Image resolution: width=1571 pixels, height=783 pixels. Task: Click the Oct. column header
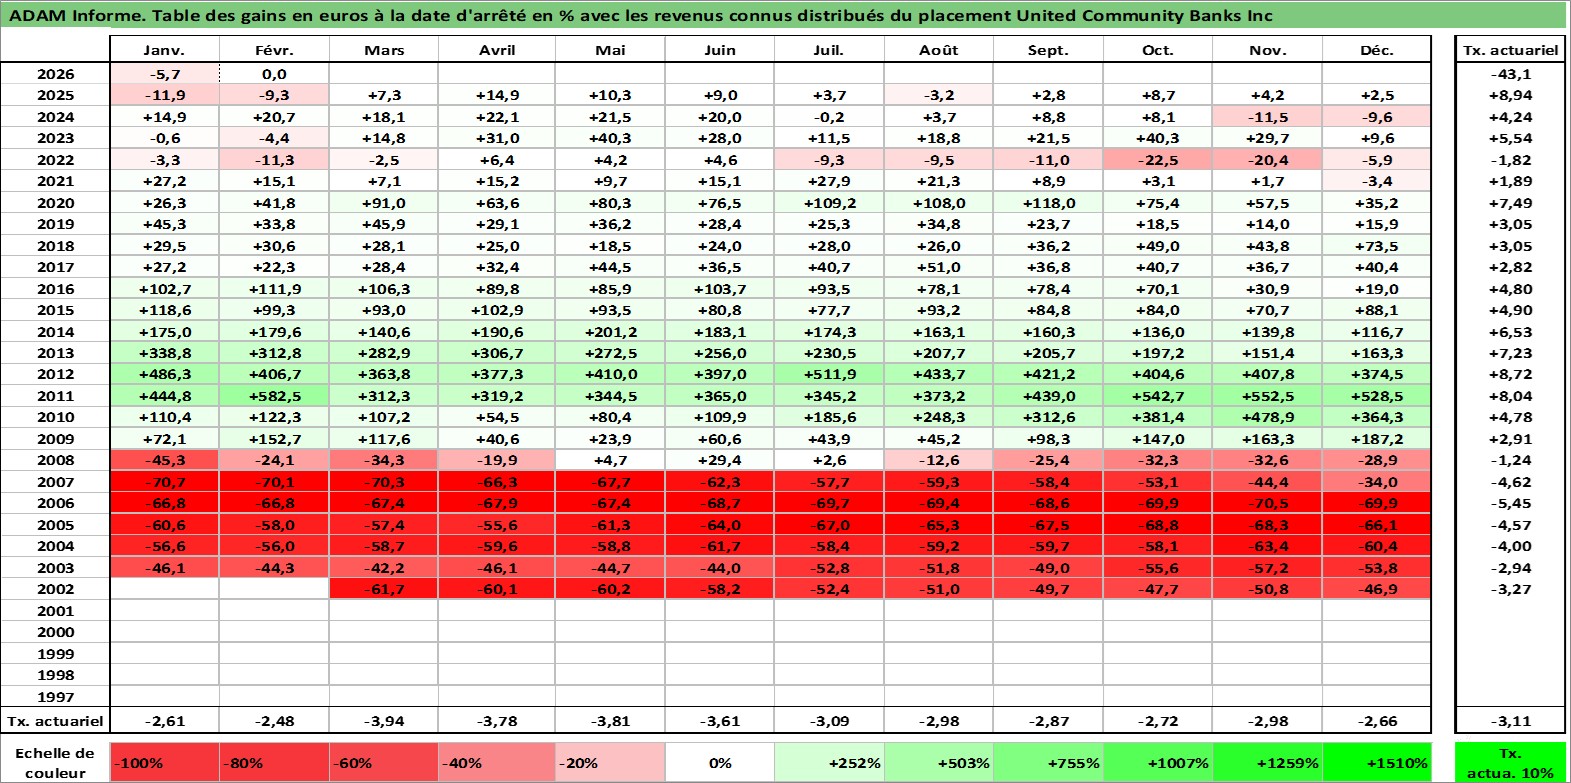(1158, 50)
